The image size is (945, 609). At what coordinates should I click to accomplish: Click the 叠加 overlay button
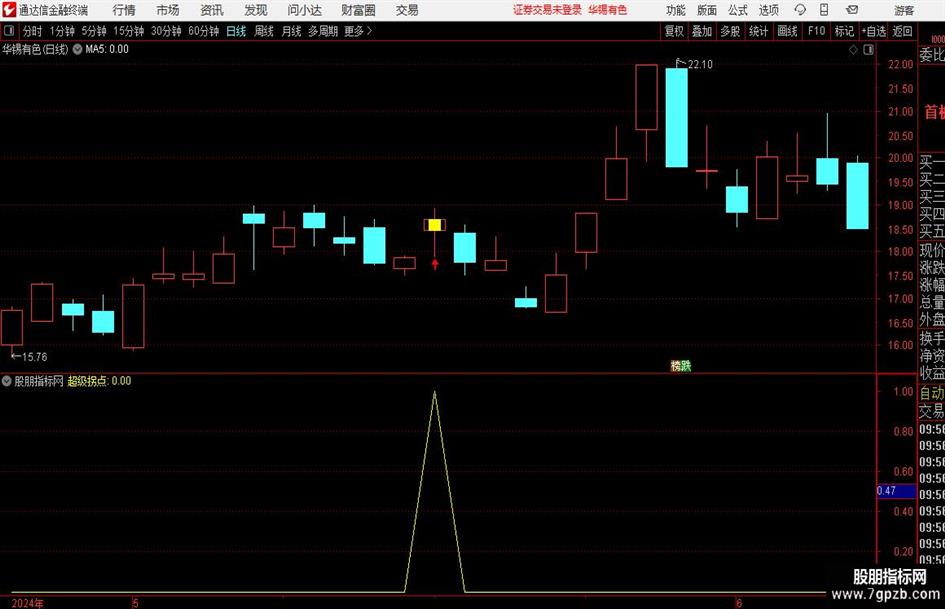[702, 31]
